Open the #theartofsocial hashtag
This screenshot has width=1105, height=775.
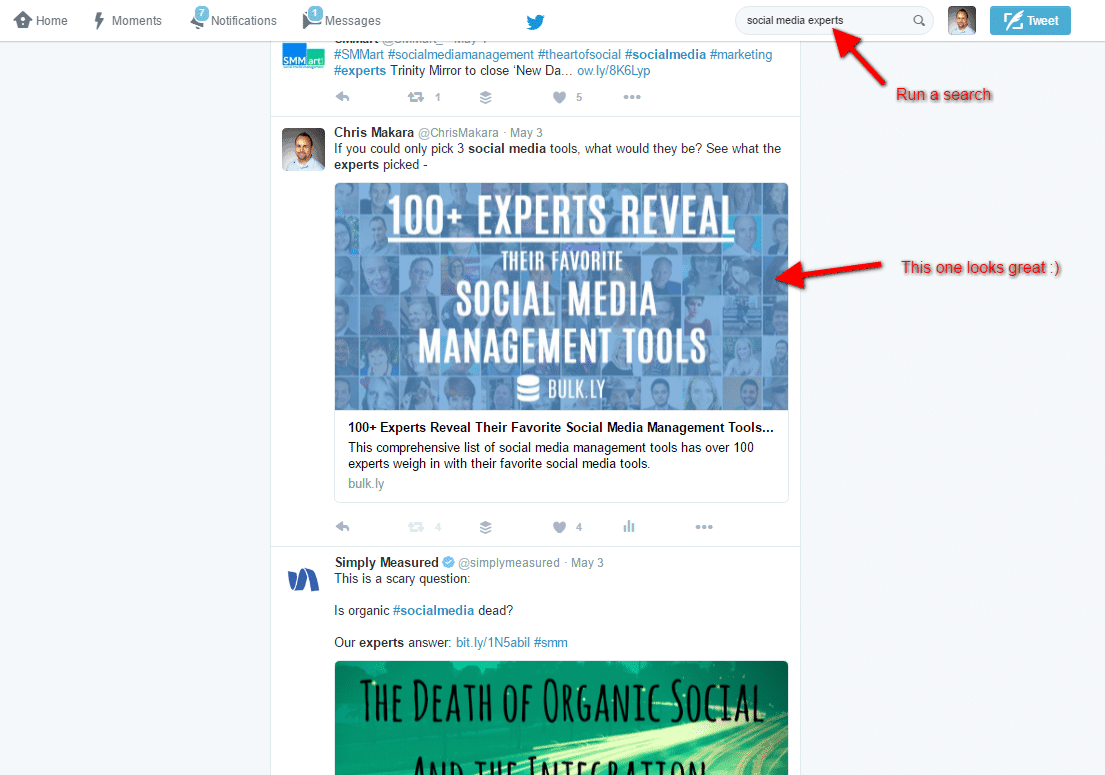[579, 55]
